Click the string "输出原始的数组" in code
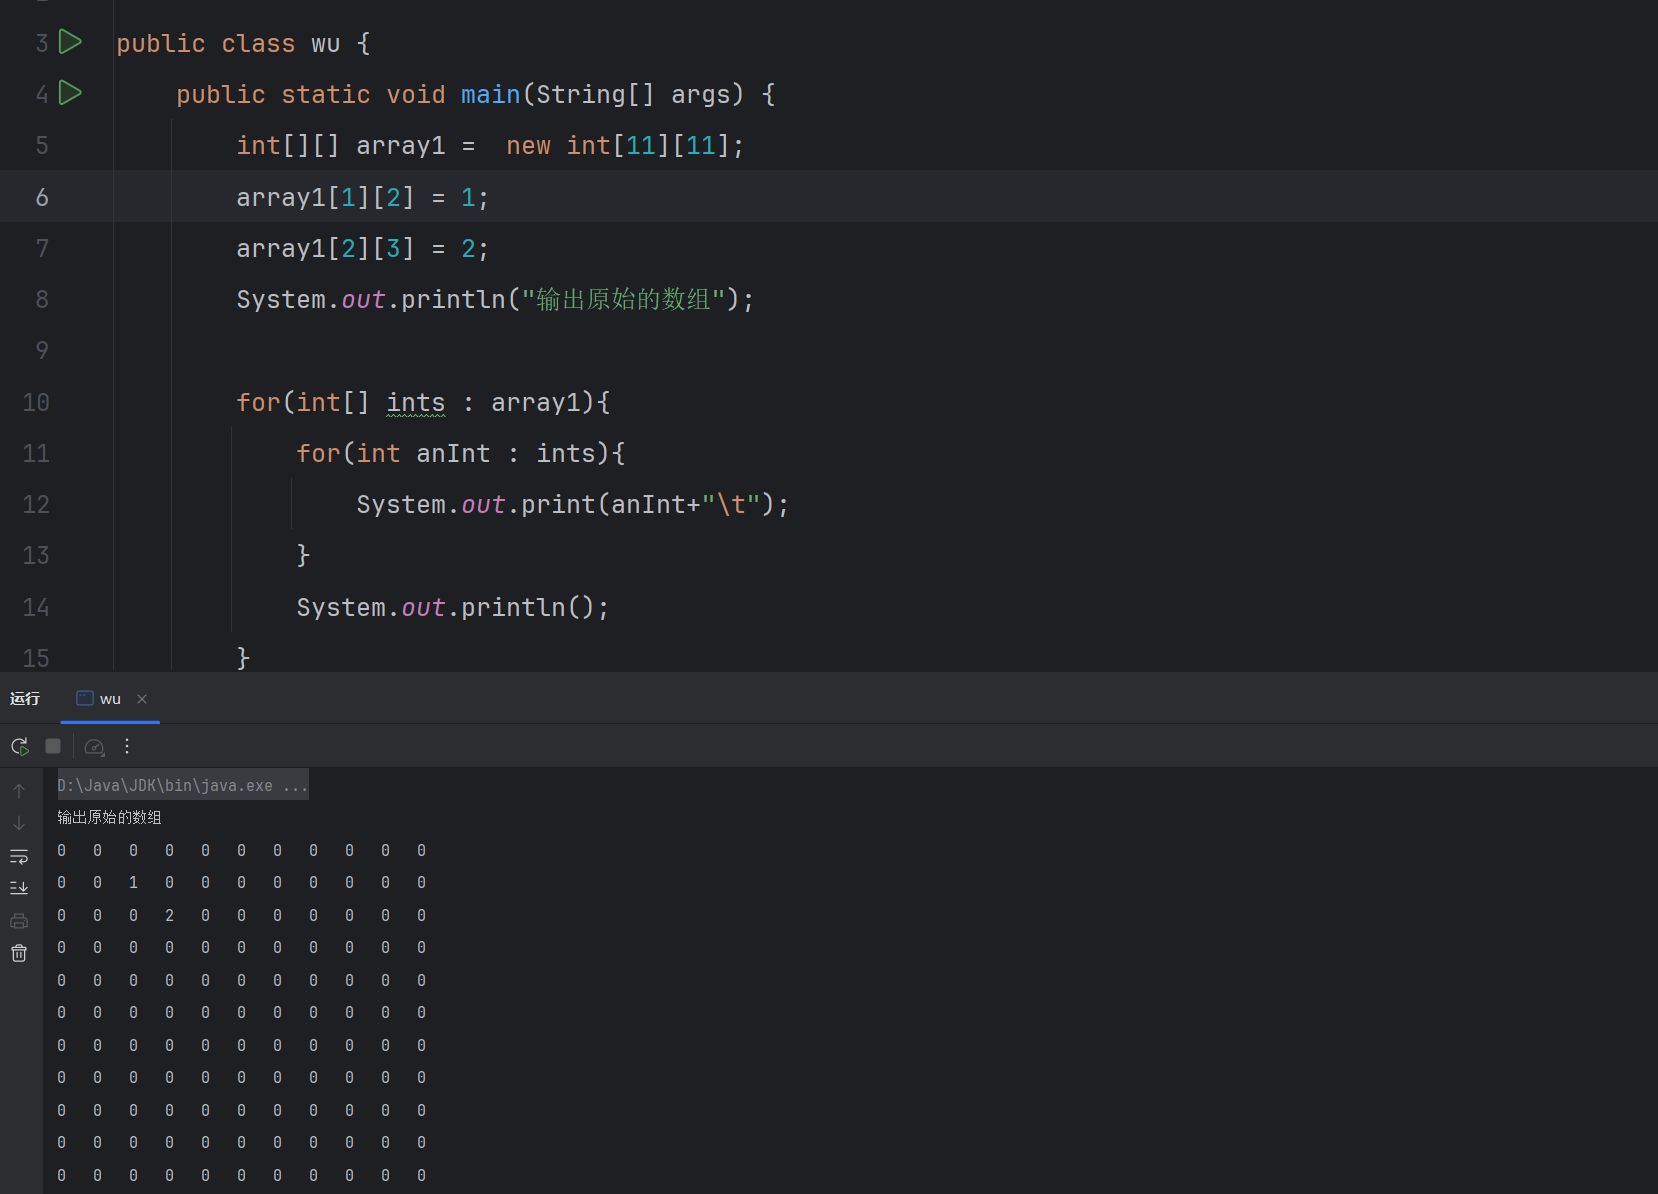Viewport: 1658px width, 1194px height. pyautogui.click(x=623, y=299)
